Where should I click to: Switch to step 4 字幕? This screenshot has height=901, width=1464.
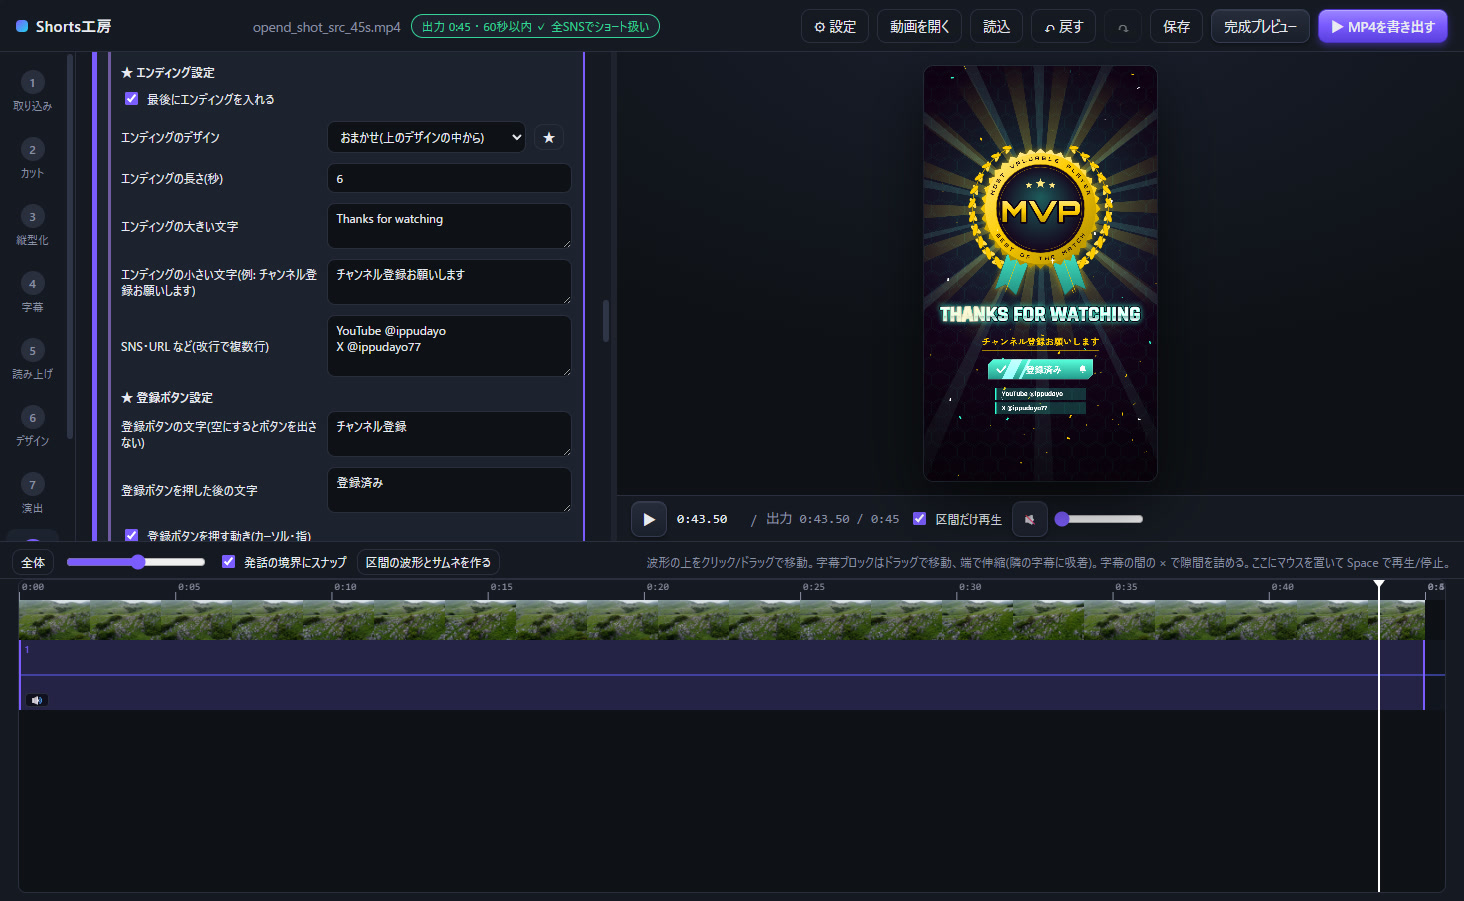point(32,292)
